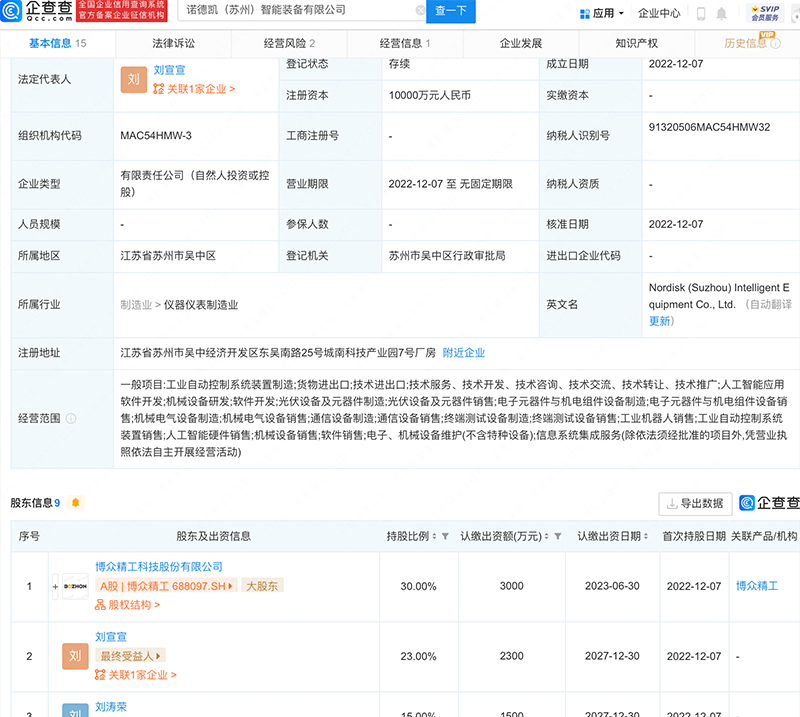800x717 pixels.
Task: Open shareholder 刘涛荣 link
Action: point(111,707)
